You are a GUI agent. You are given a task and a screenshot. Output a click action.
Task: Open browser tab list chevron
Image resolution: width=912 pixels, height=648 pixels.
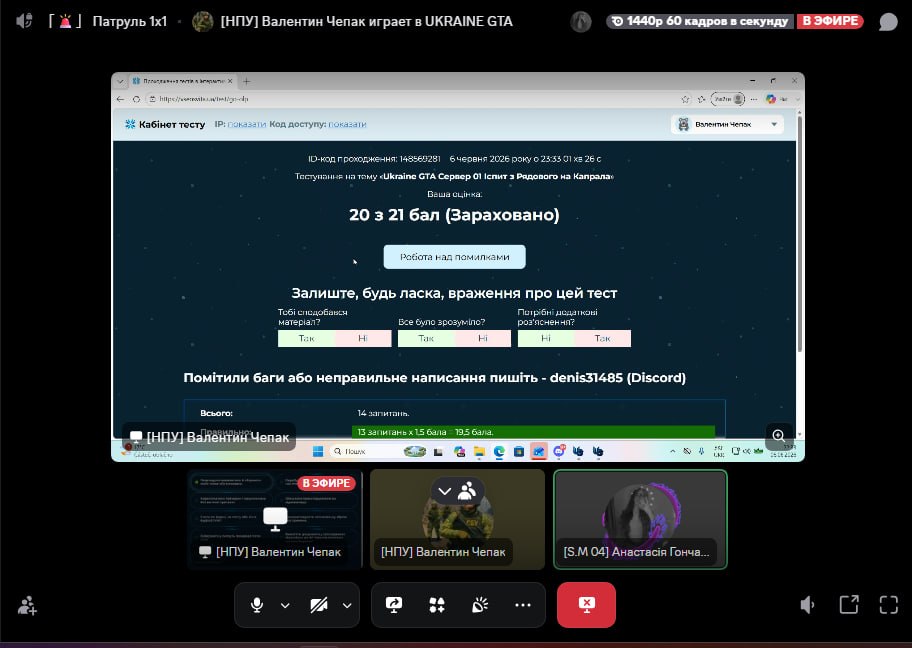120,81
